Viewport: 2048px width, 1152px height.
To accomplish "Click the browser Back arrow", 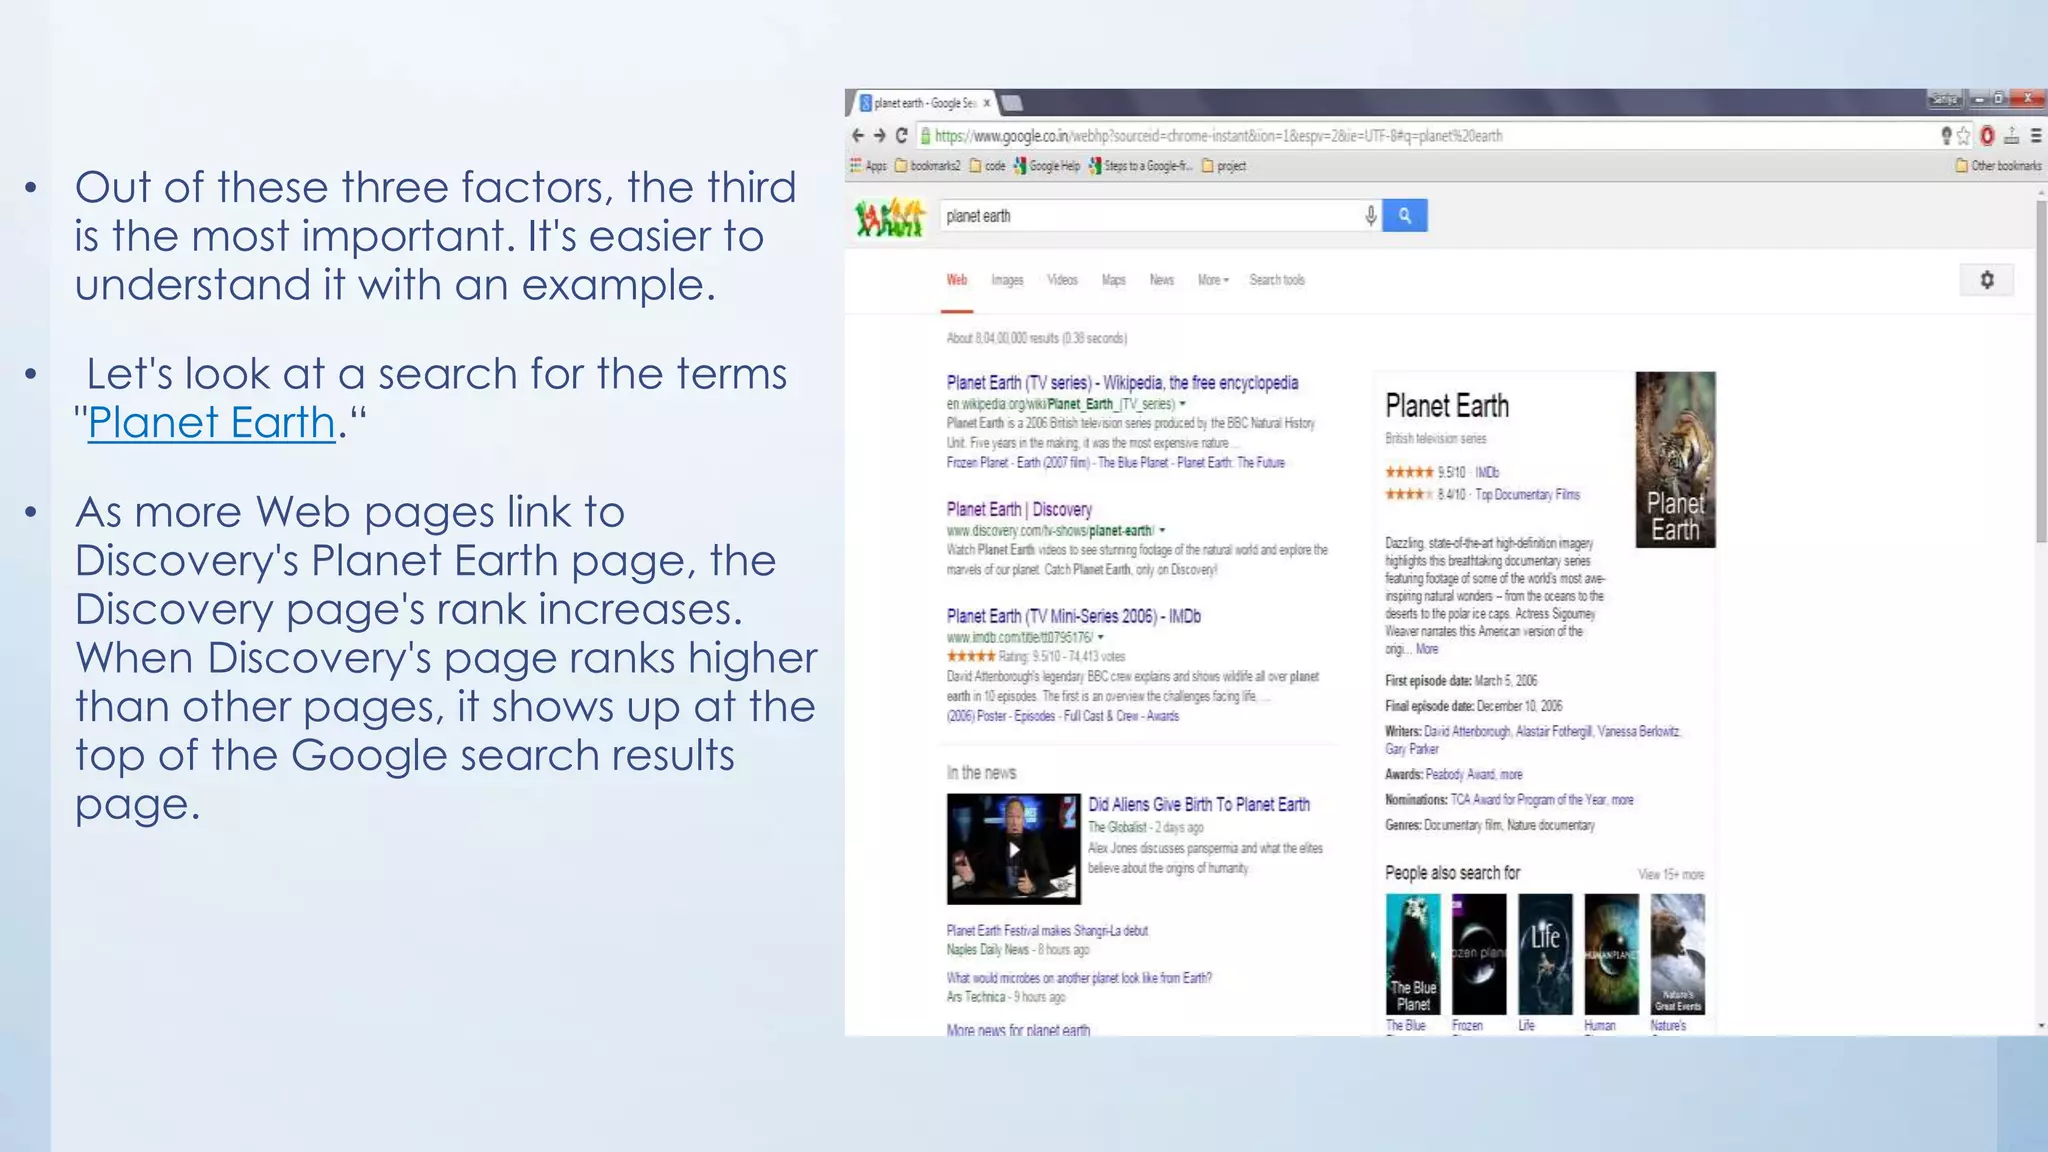I will point(857,135).
